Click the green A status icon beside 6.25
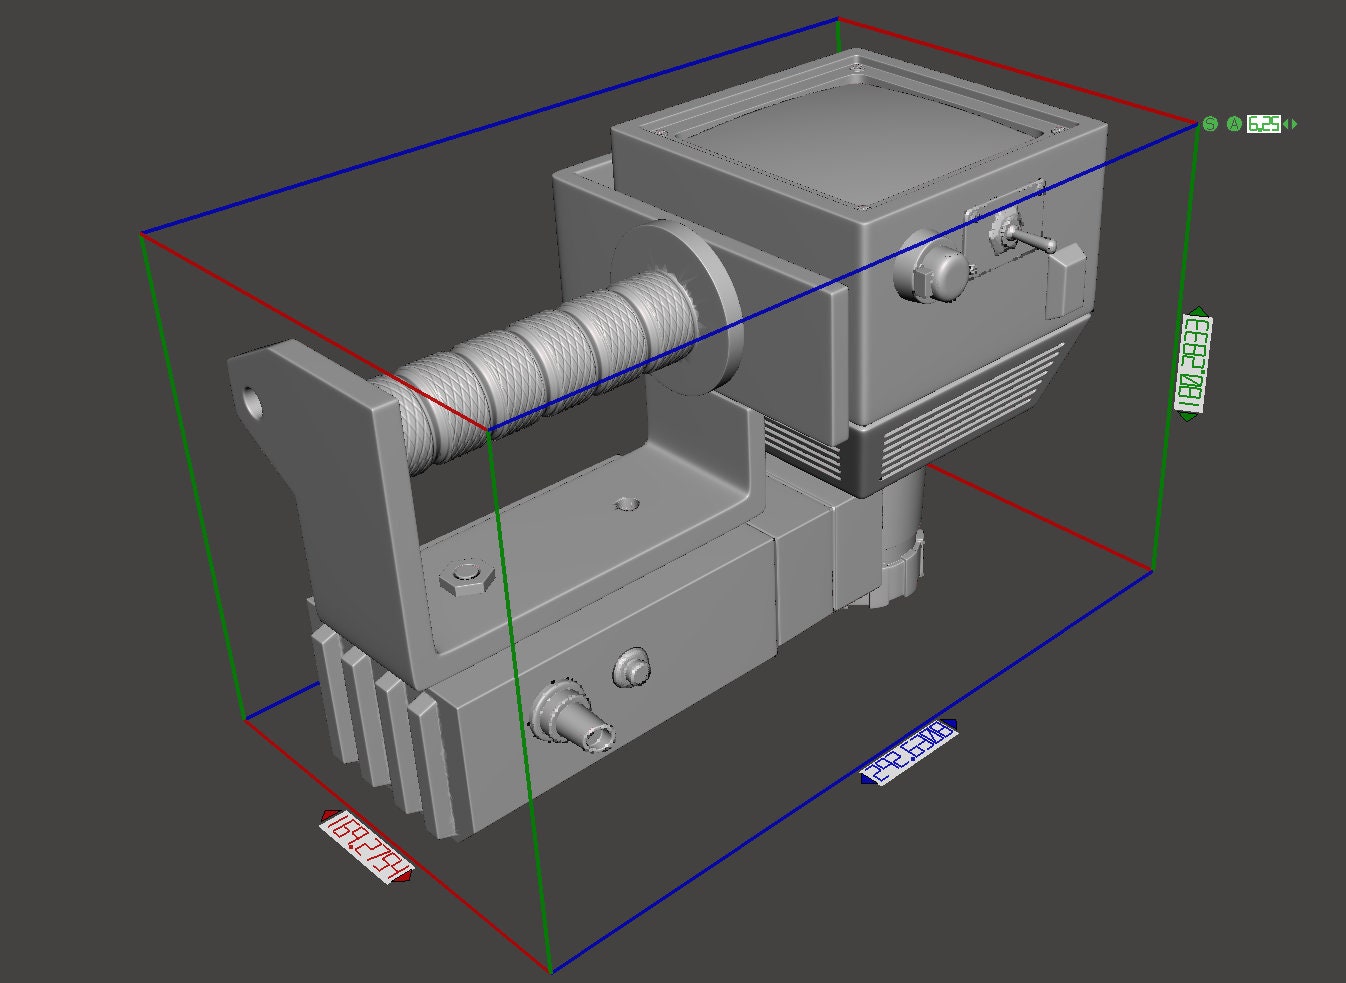The image size is (1346, 983). pos(1234,123)
